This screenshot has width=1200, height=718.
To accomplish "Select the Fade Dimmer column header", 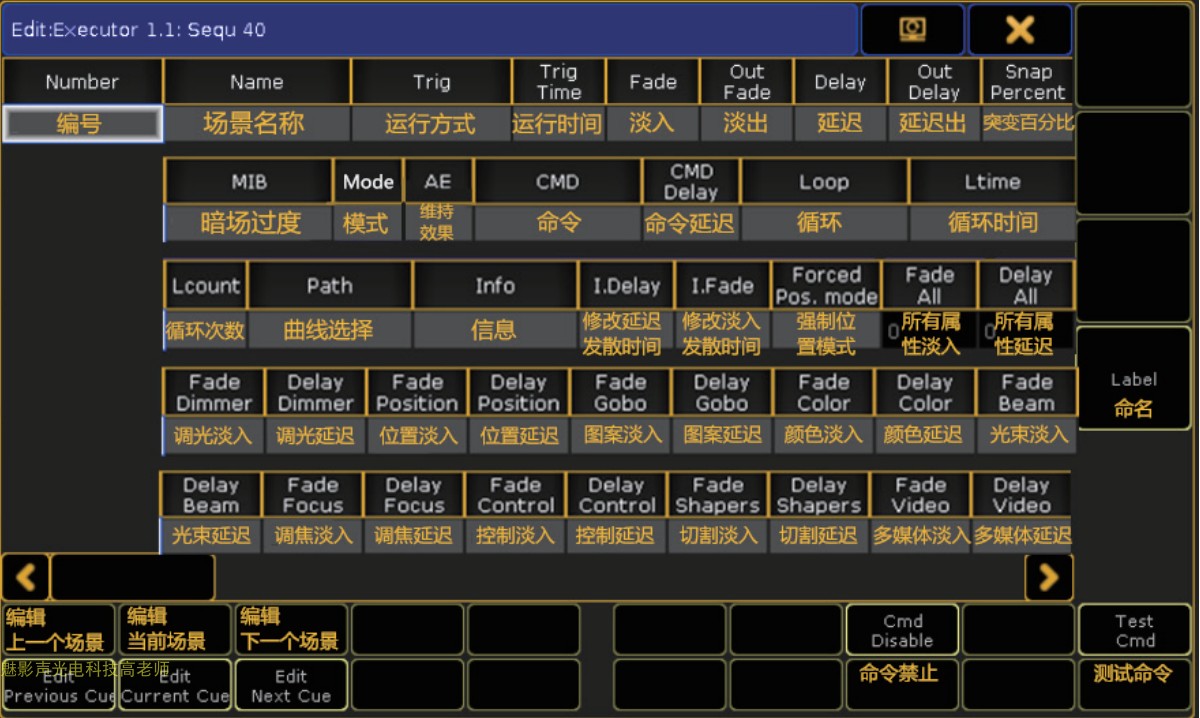I will coord(214,392).
